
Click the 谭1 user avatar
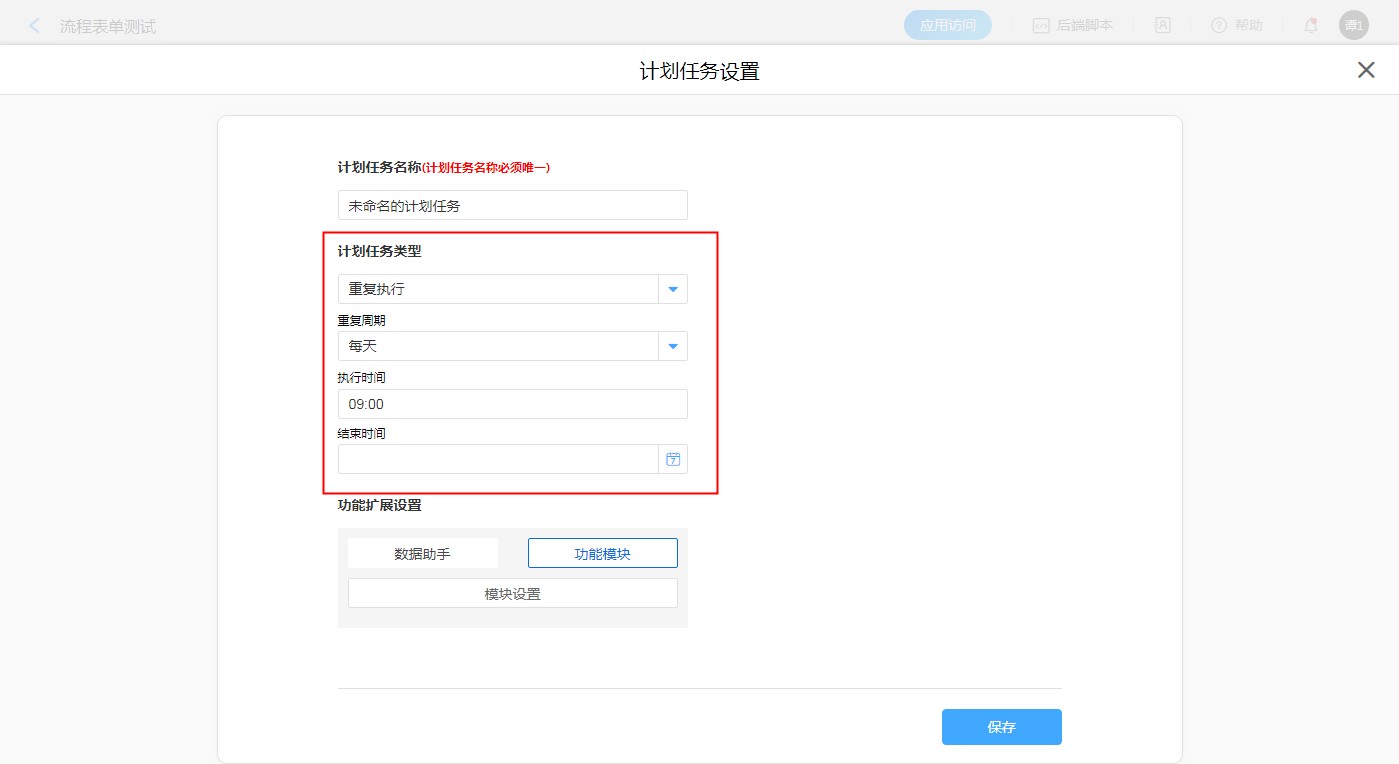tap(1353, 26)
